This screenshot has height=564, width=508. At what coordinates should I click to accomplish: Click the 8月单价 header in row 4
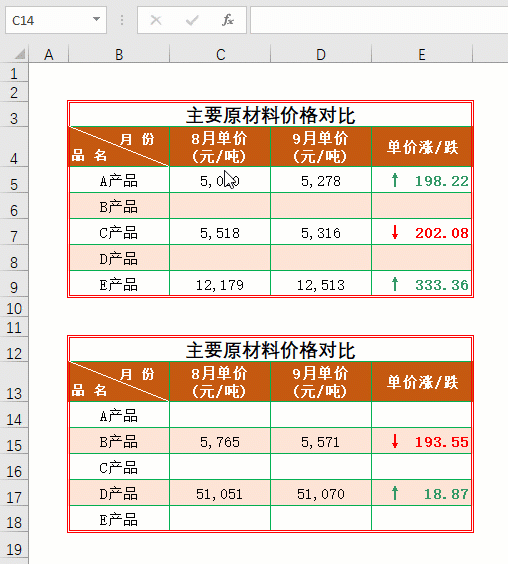[x=220, y=146]
